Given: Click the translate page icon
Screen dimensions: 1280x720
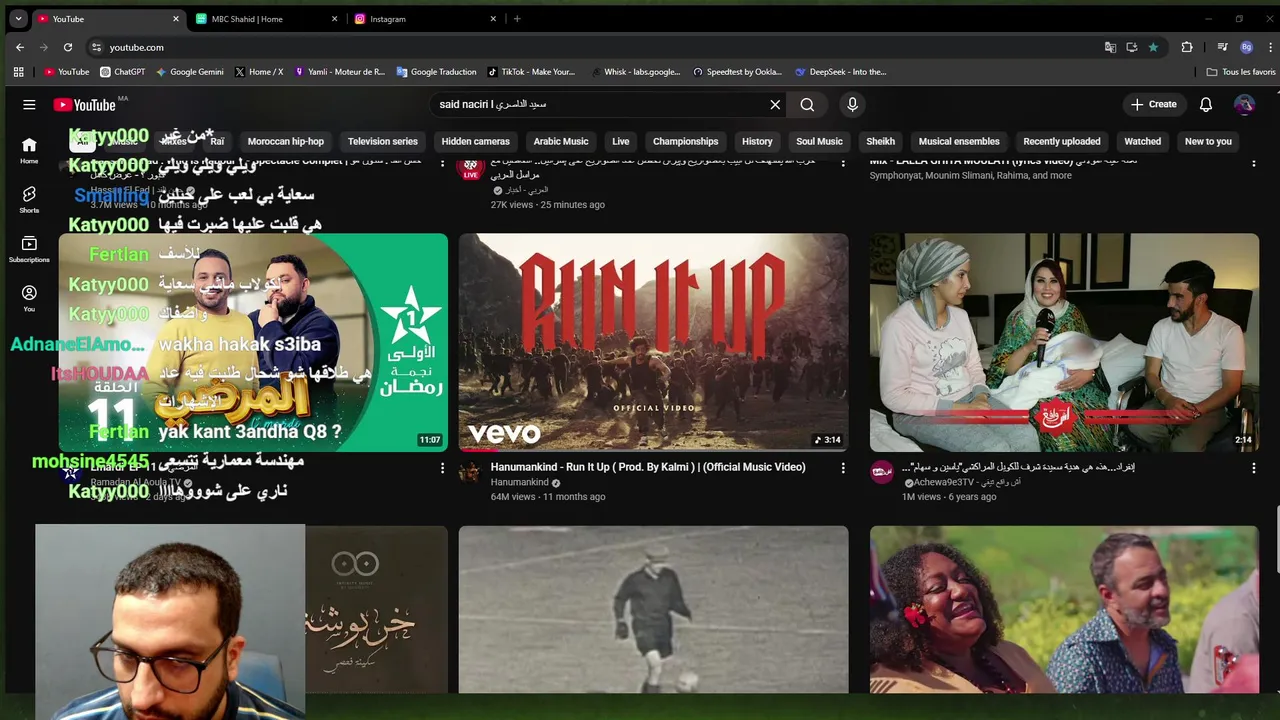Looking at the screenshot, I should (1110, 47).
